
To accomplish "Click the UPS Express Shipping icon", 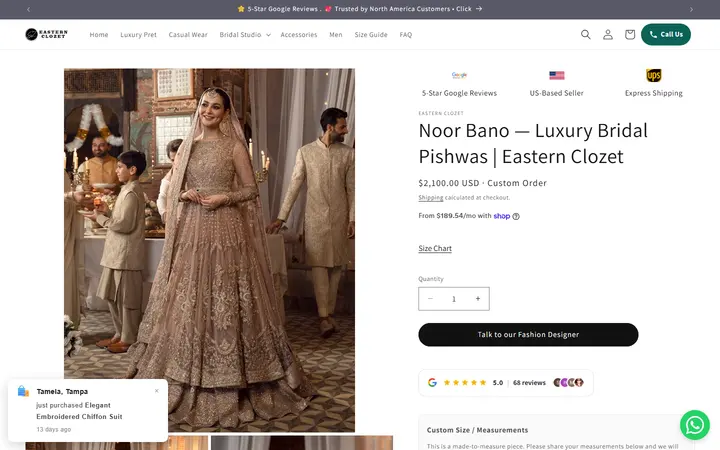I will 653,75.
